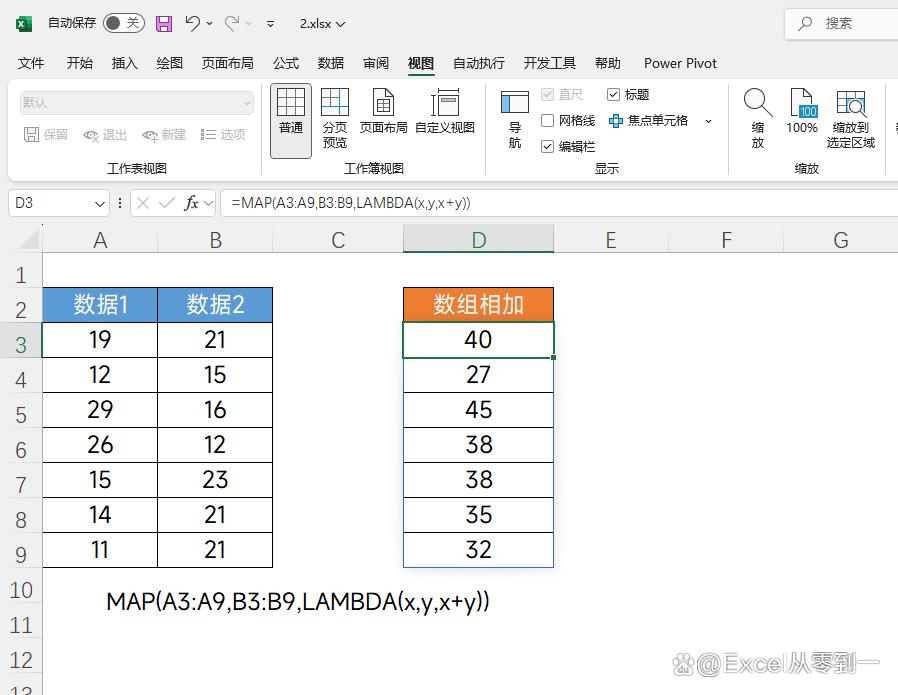Enable the 网格线 gridlines checkbox
The height and width of the screenshot is (695, 898).
[x=548, y=121]
